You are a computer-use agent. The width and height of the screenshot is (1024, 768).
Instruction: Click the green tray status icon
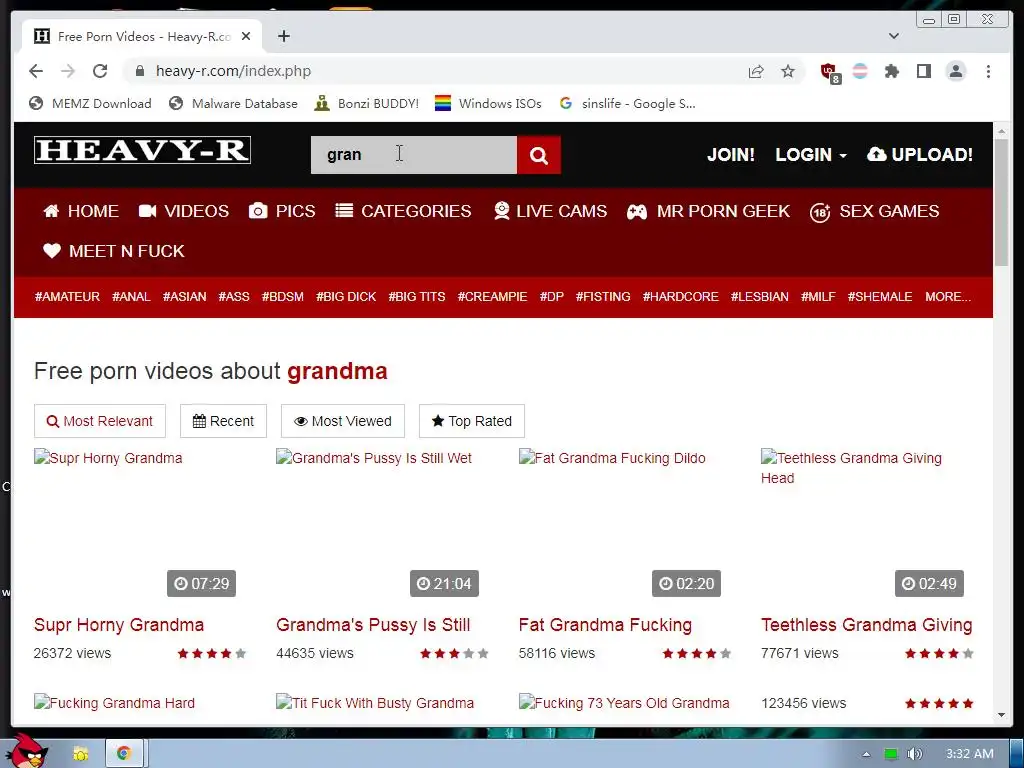coord(891,754)
